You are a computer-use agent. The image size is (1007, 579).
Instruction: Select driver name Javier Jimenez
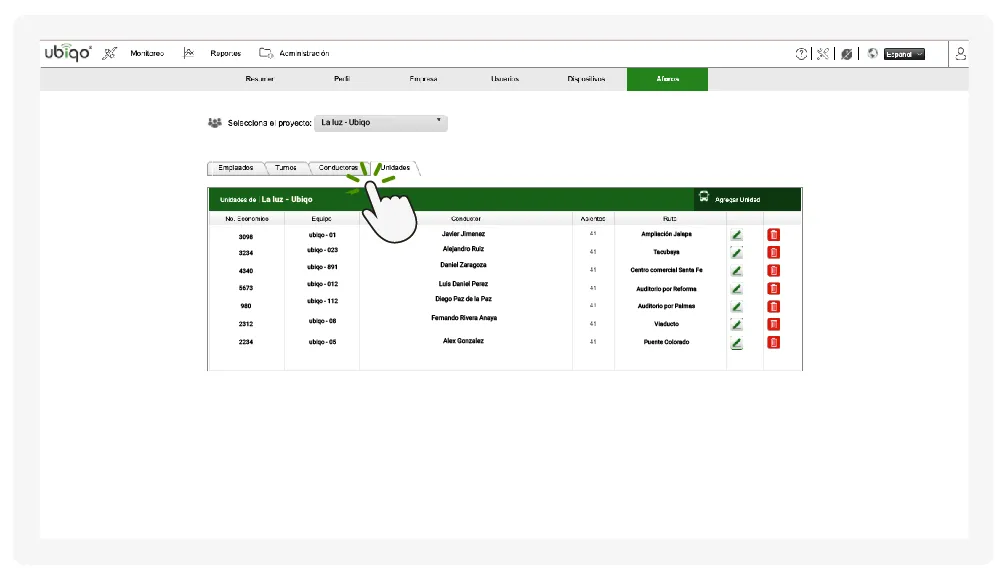464,234
